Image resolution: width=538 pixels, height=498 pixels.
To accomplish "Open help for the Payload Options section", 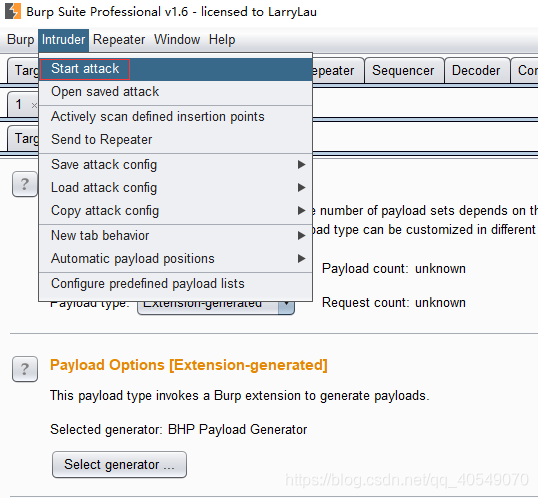I will [x=25, y=369].
